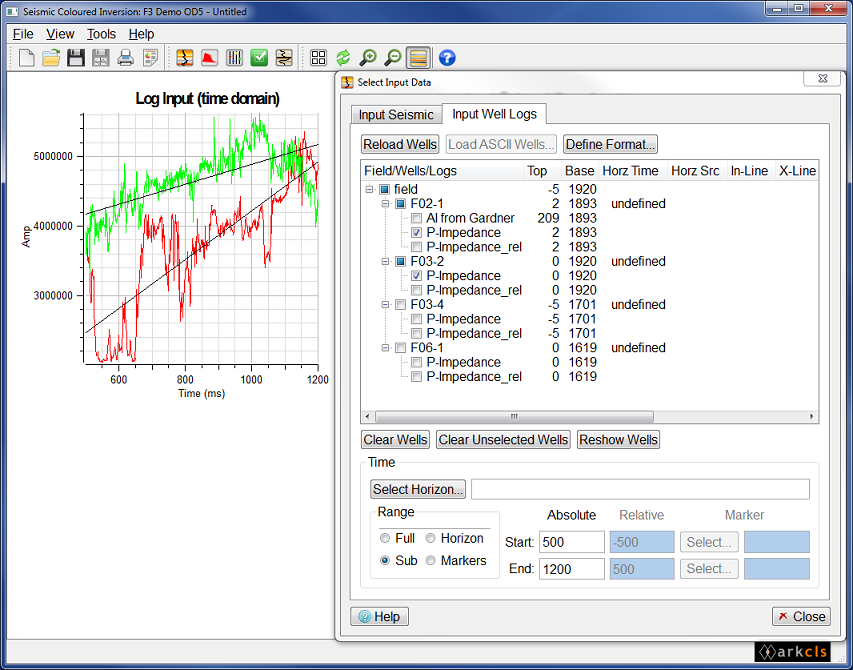Toggle the field root checkbox
Viewport: 853px width, 670px height.
pos(385,190)
